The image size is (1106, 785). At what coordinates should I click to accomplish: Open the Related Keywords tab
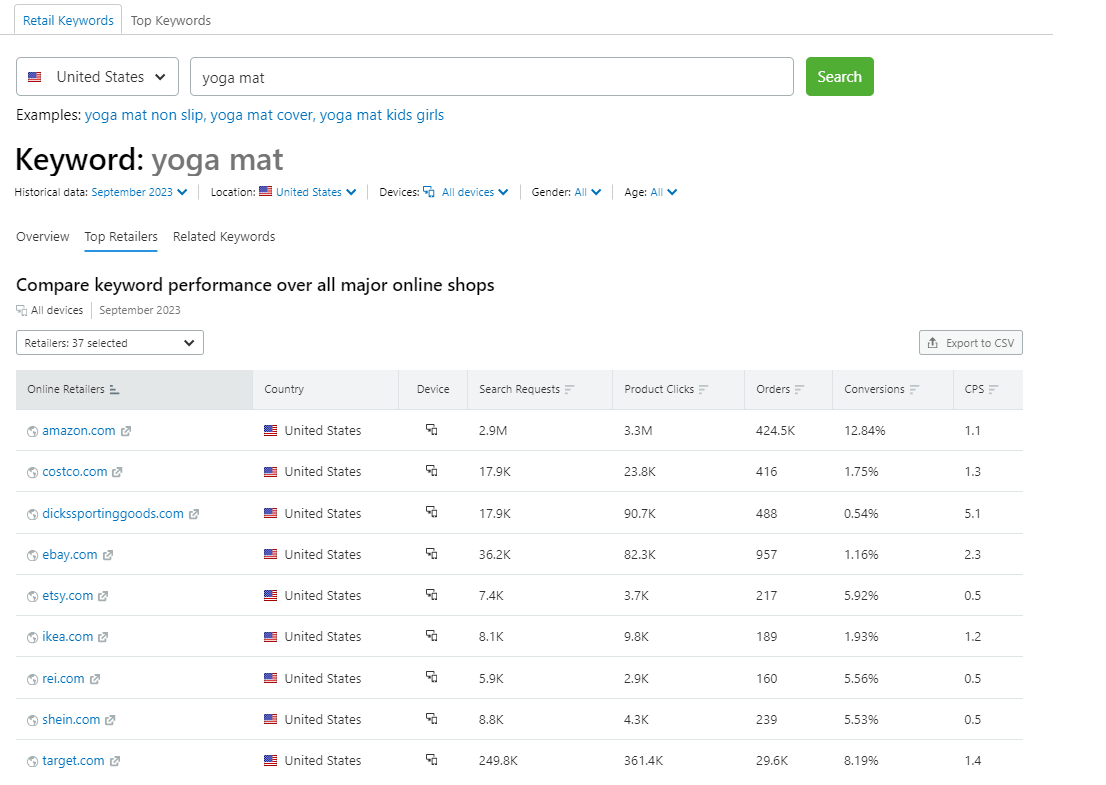tap(224, 236)
